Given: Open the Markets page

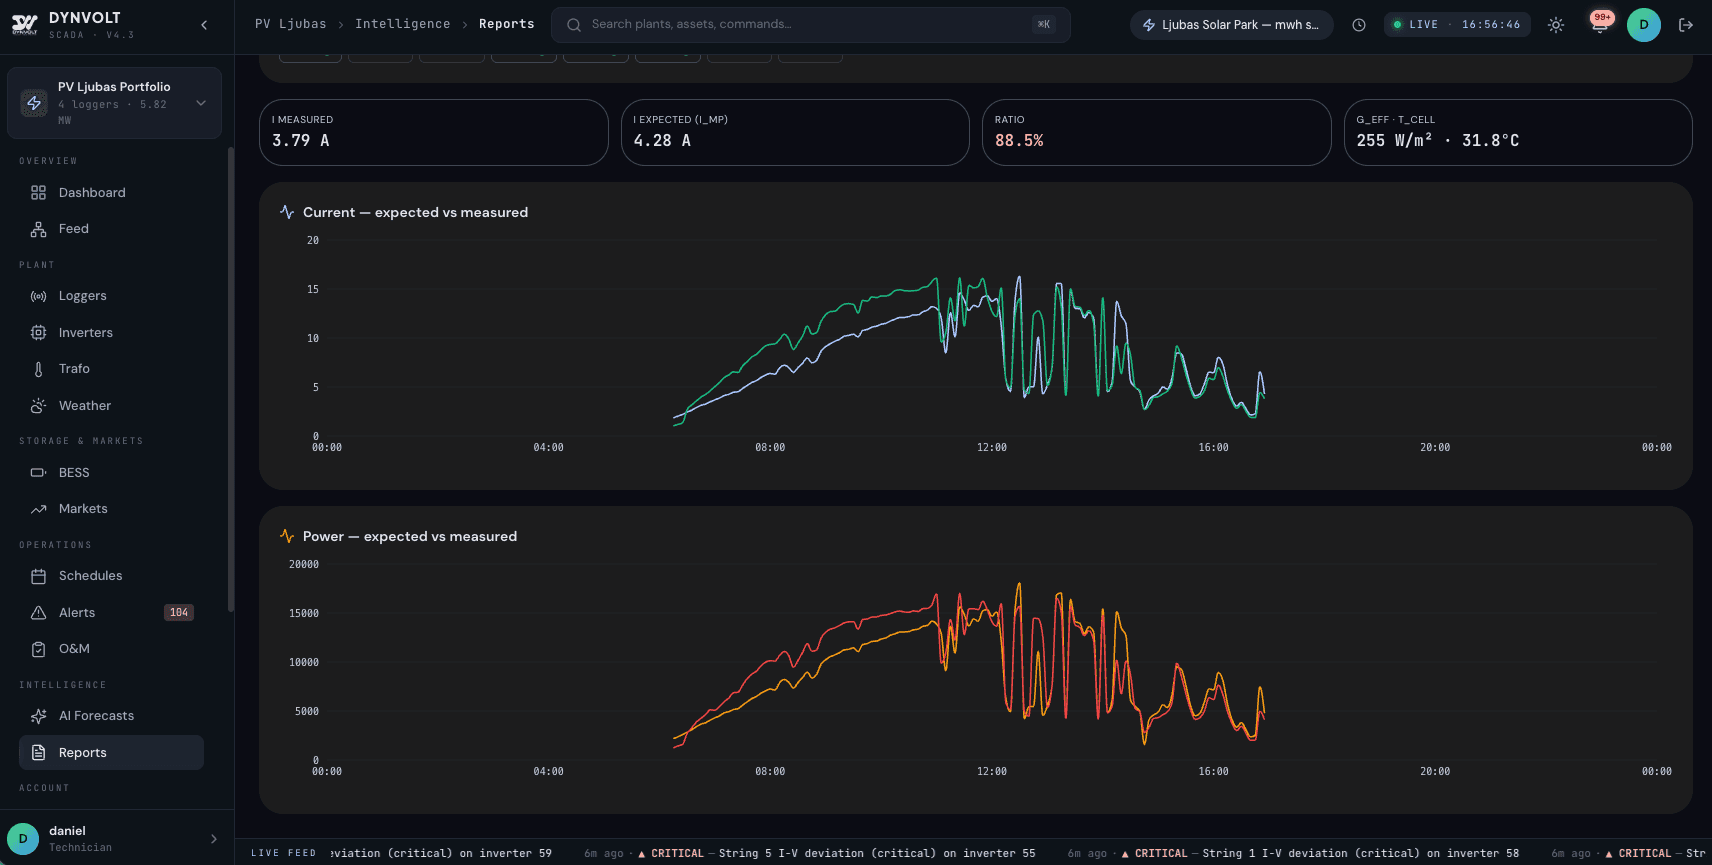Looking at the screenshot, I should (111, 509).
